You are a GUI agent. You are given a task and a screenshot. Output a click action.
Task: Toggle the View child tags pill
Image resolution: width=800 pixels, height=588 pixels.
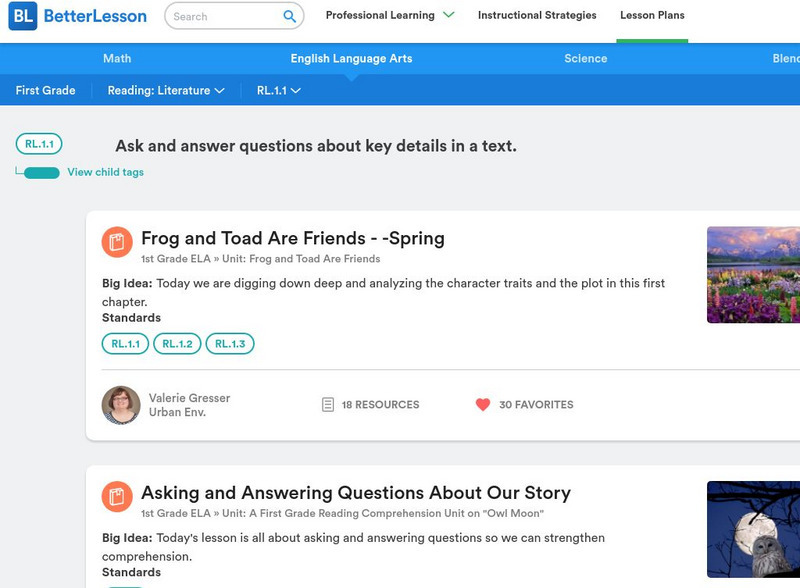[42, 173]
